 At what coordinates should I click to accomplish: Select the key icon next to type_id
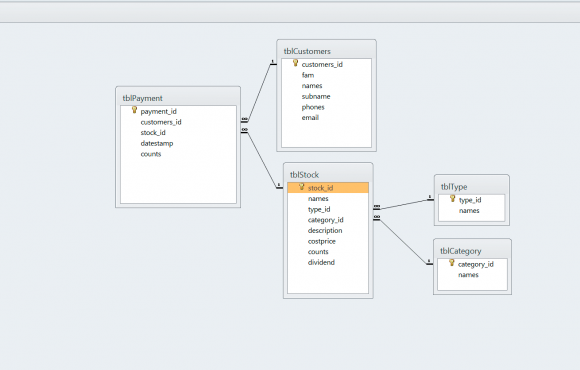pos(452,199)
